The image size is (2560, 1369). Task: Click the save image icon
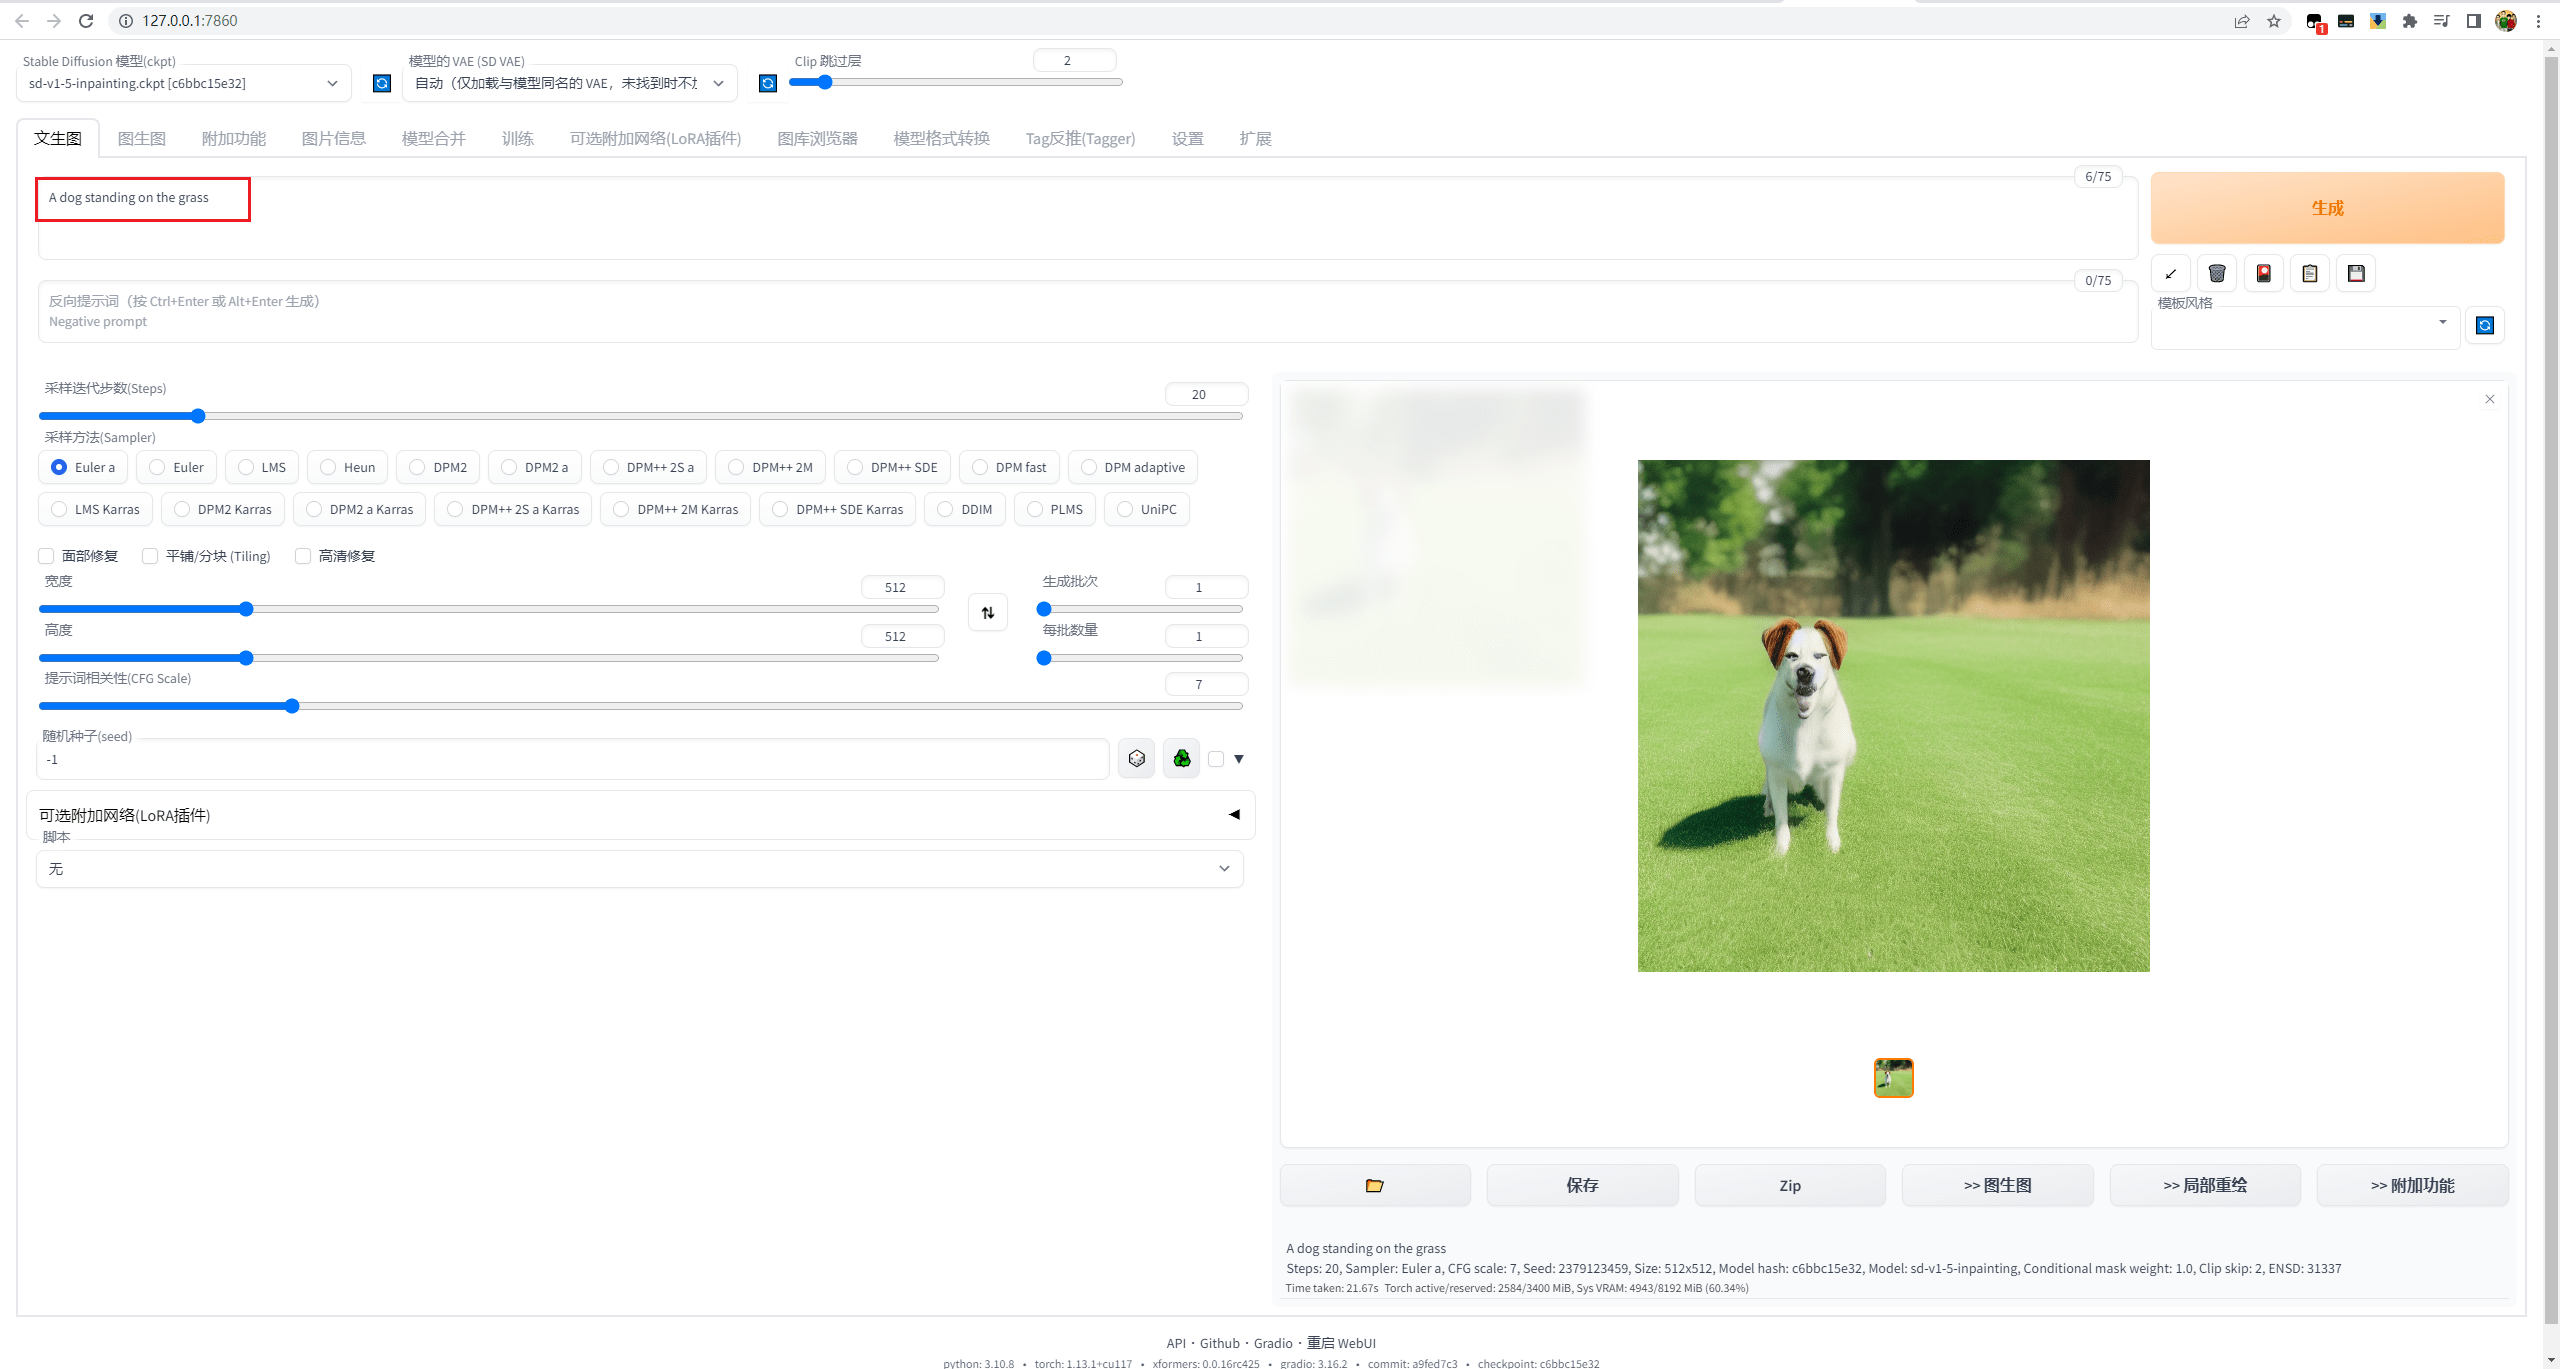pyautogui.click(x=2355, y=271)
